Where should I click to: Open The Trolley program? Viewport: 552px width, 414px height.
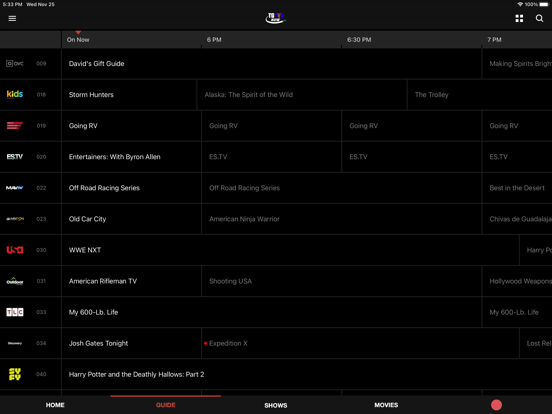point(480,95)
